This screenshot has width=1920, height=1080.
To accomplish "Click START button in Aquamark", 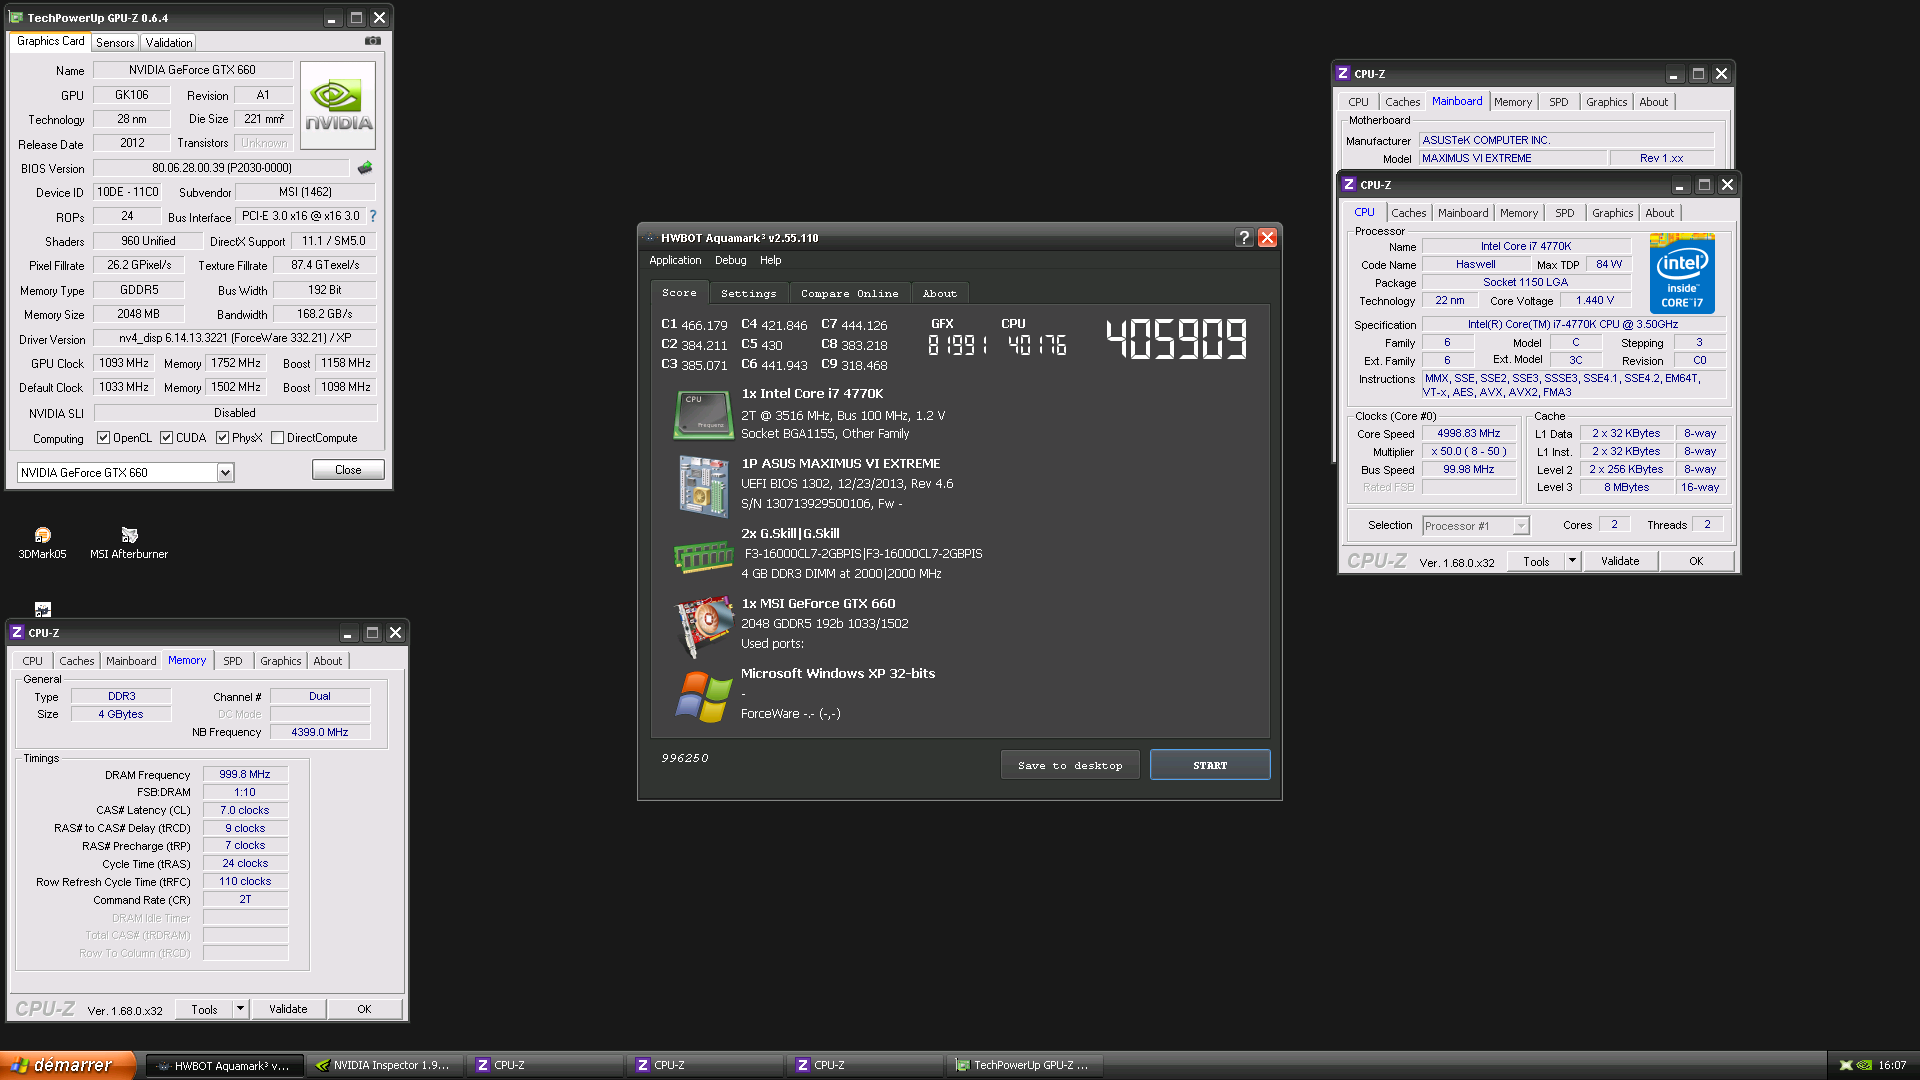I will [1210, 765].
